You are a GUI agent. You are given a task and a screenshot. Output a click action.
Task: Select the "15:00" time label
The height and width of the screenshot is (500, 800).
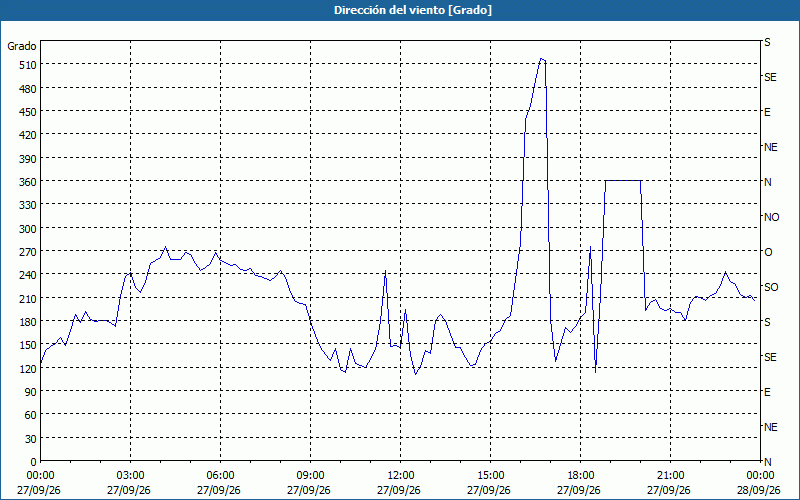[491, 476]
